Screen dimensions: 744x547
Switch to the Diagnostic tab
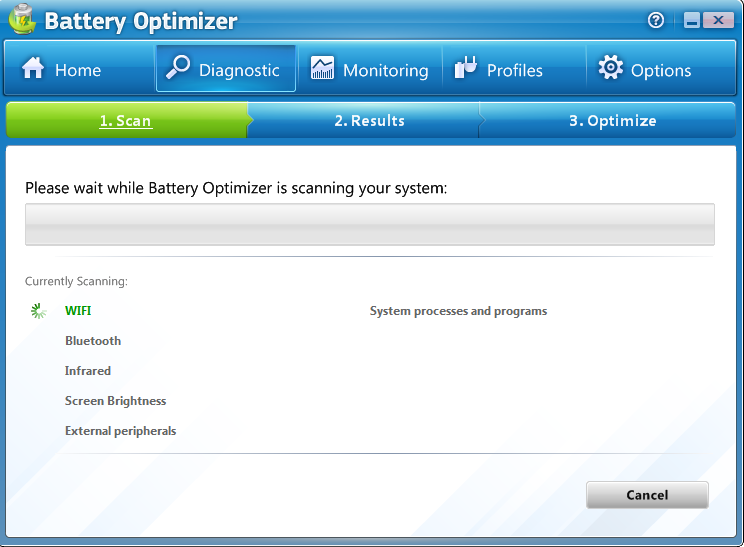point(226,68)
